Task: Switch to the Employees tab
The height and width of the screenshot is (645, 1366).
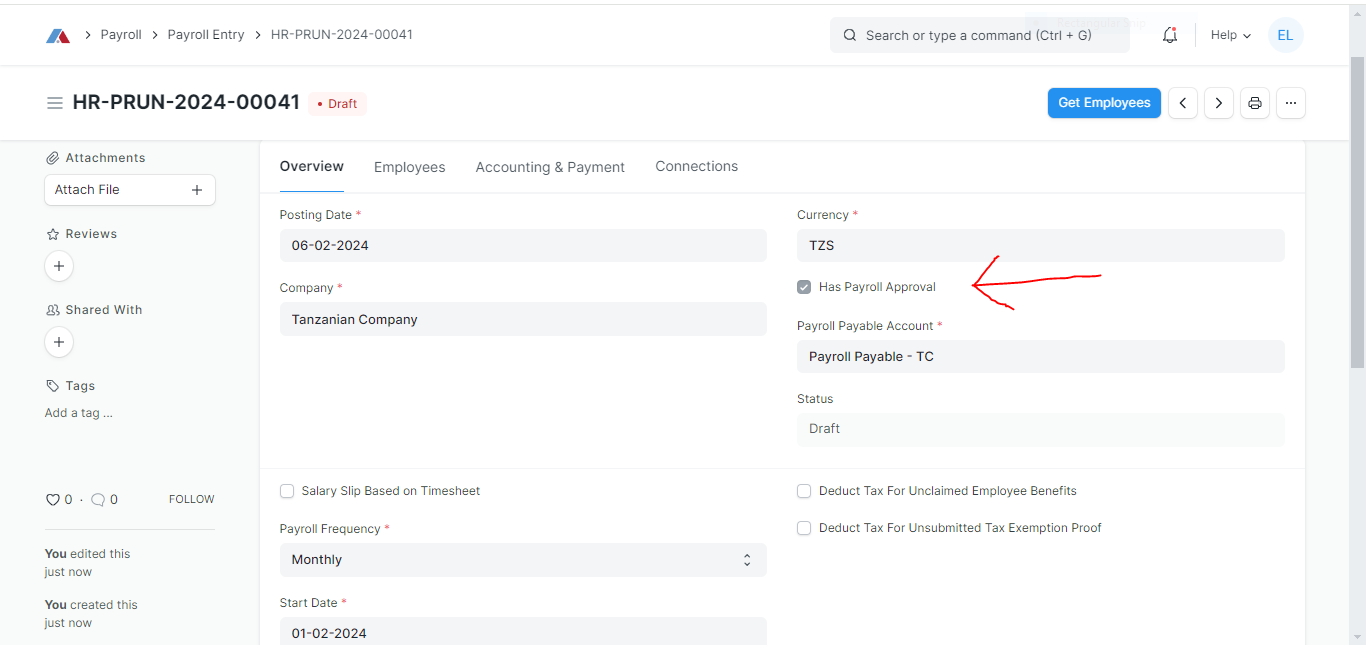Action: point(409,166)
